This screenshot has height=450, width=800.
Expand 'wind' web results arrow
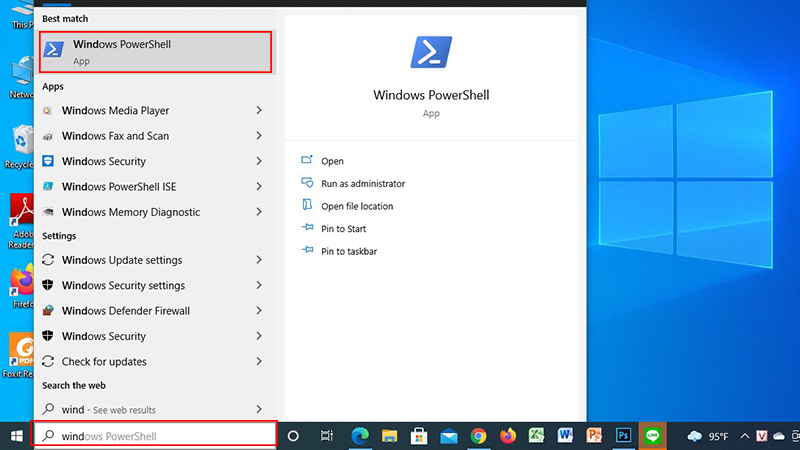coord(259,409)
